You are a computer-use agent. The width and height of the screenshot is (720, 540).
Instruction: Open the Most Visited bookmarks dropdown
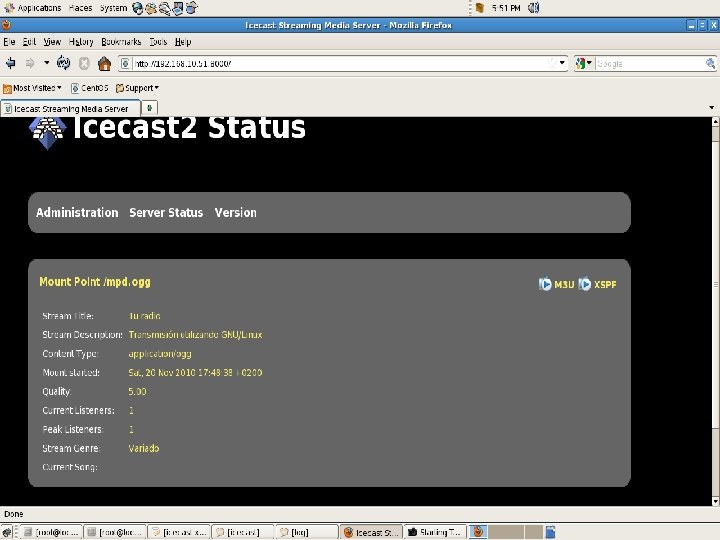pyautogui.click(x=32, y=88)
